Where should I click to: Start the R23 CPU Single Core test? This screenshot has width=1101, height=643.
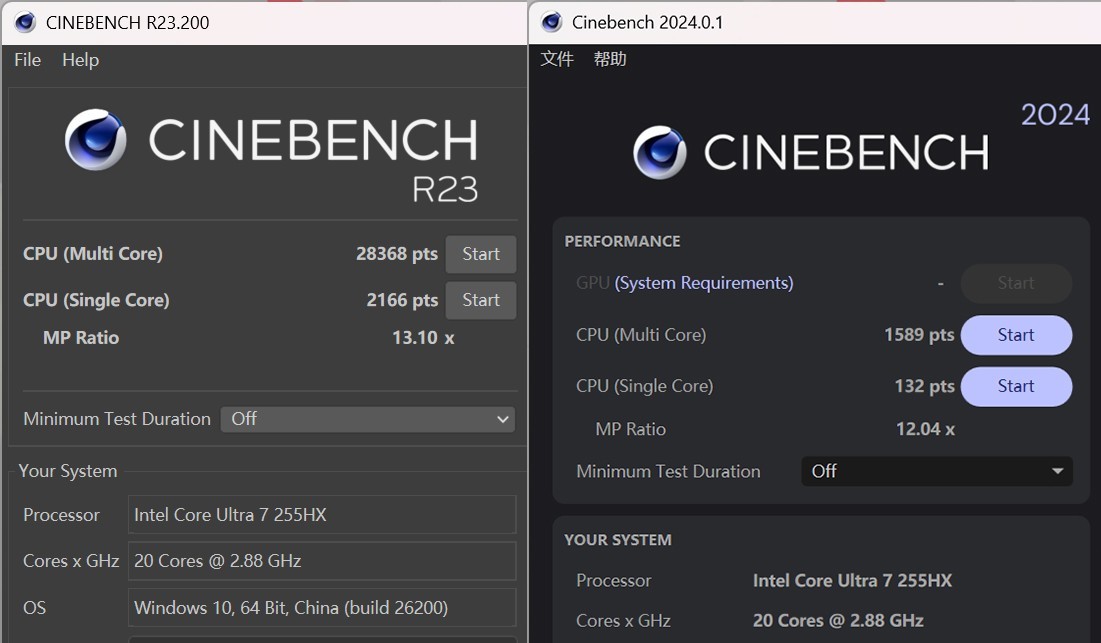[481, 300]
